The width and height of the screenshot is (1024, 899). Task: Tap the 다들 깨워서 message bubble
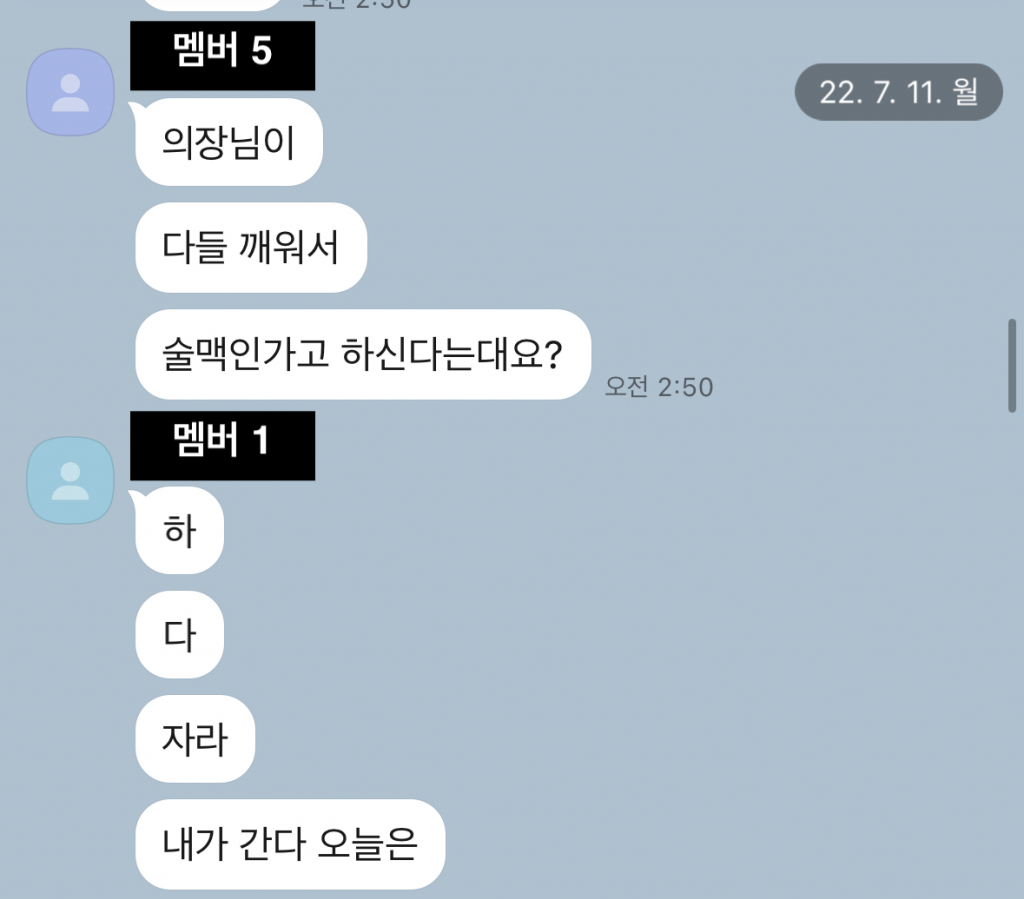point(251,247)
